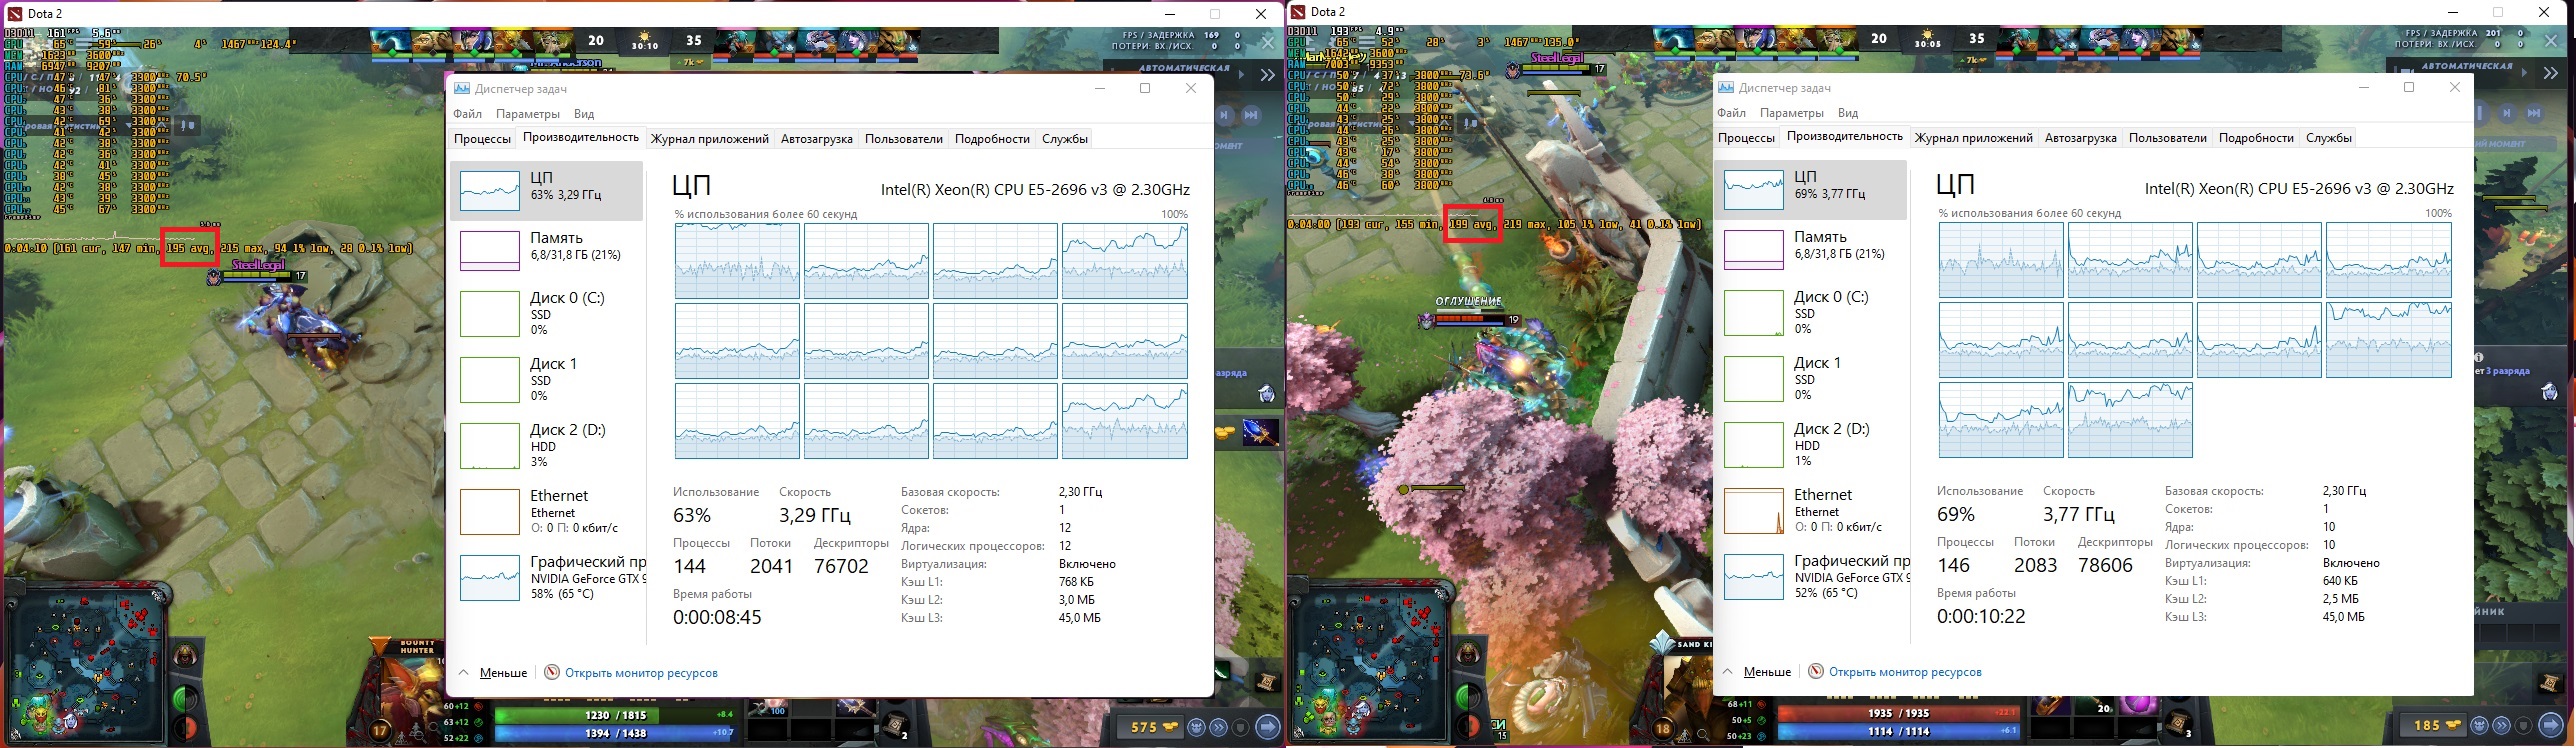Click town portal scroll slot right Dota window
The image size is (2576, 748).
[x=2178, y=723]
